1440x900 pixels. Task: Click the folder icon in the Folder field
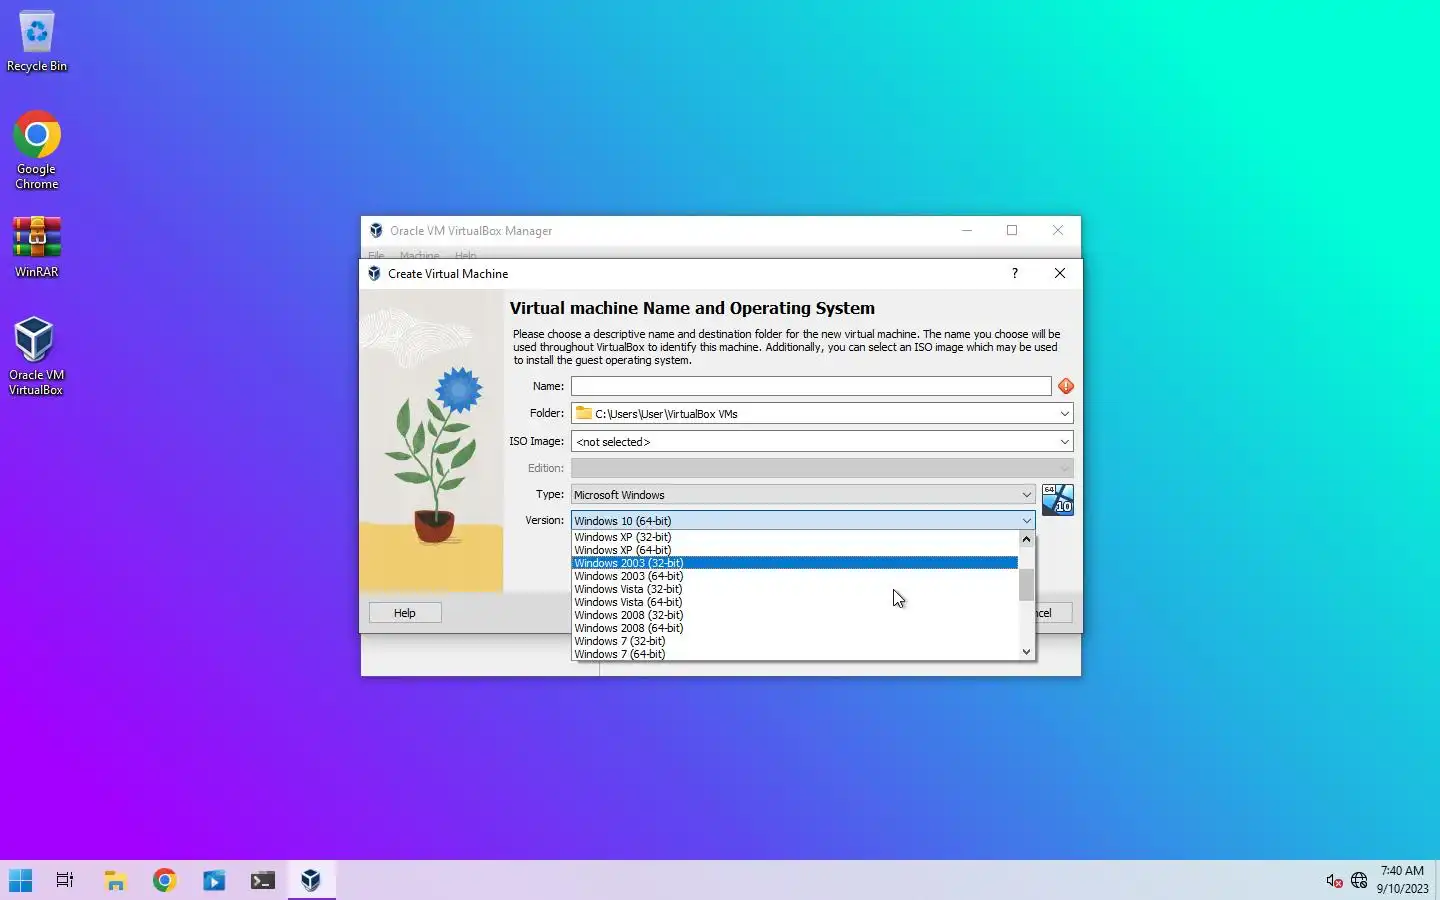(x=584, y=413)
